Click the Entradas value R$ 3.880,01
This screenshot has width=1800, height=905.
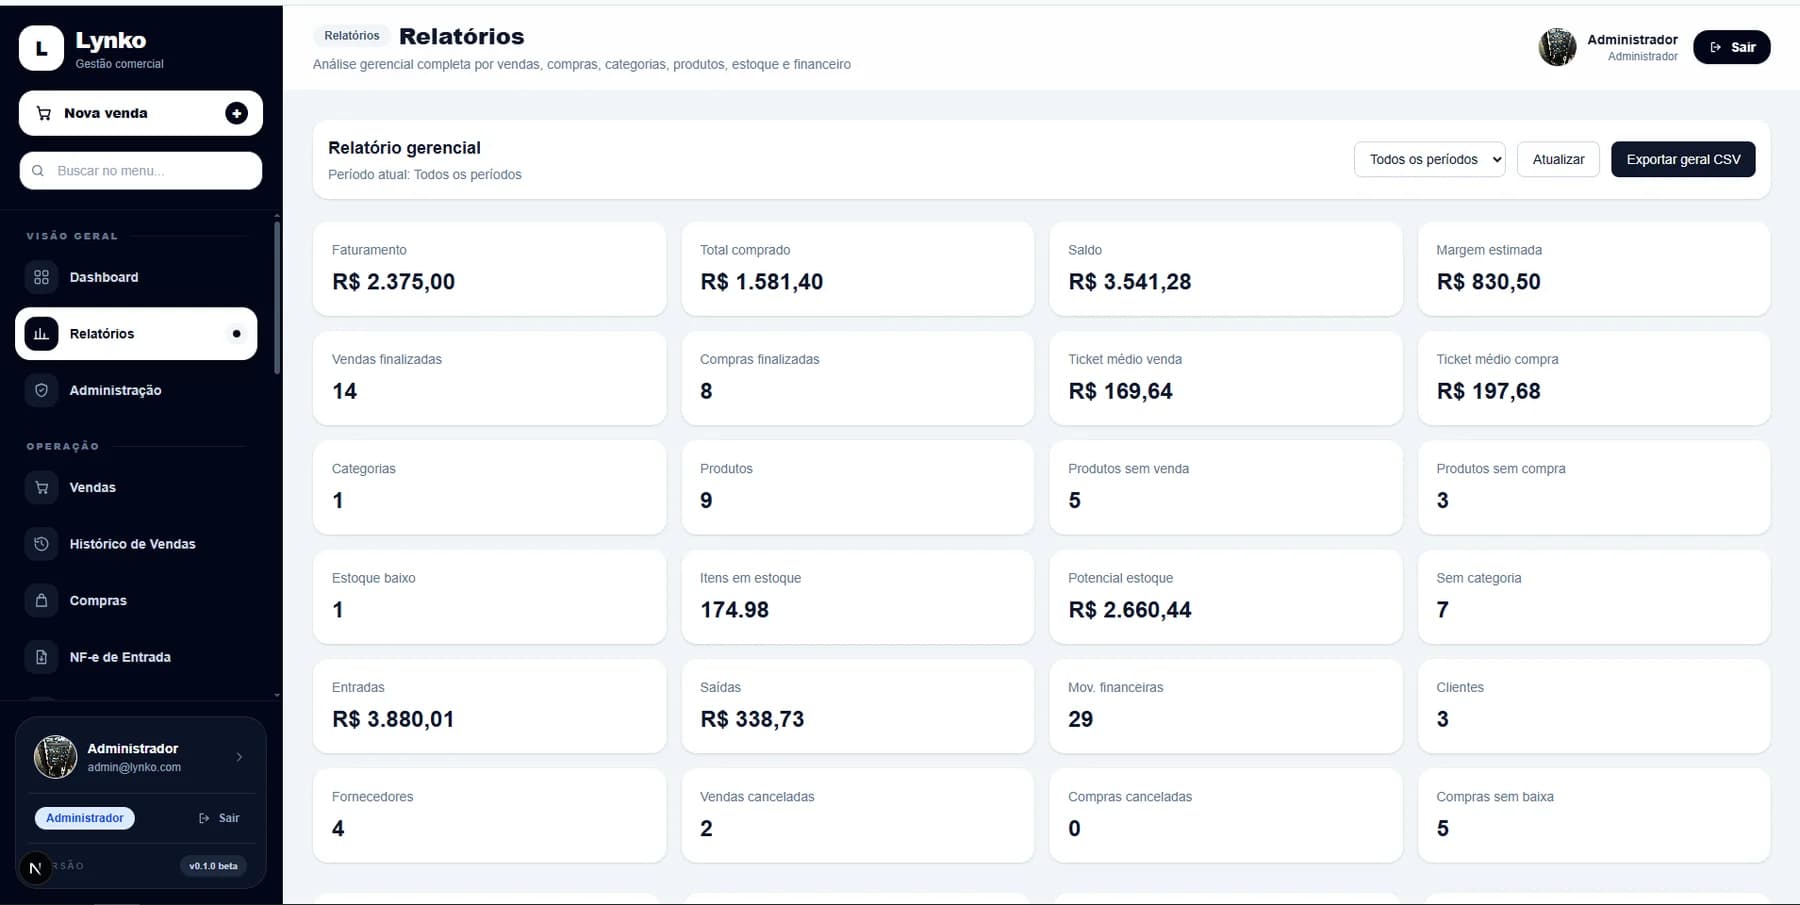pos(393,719)
